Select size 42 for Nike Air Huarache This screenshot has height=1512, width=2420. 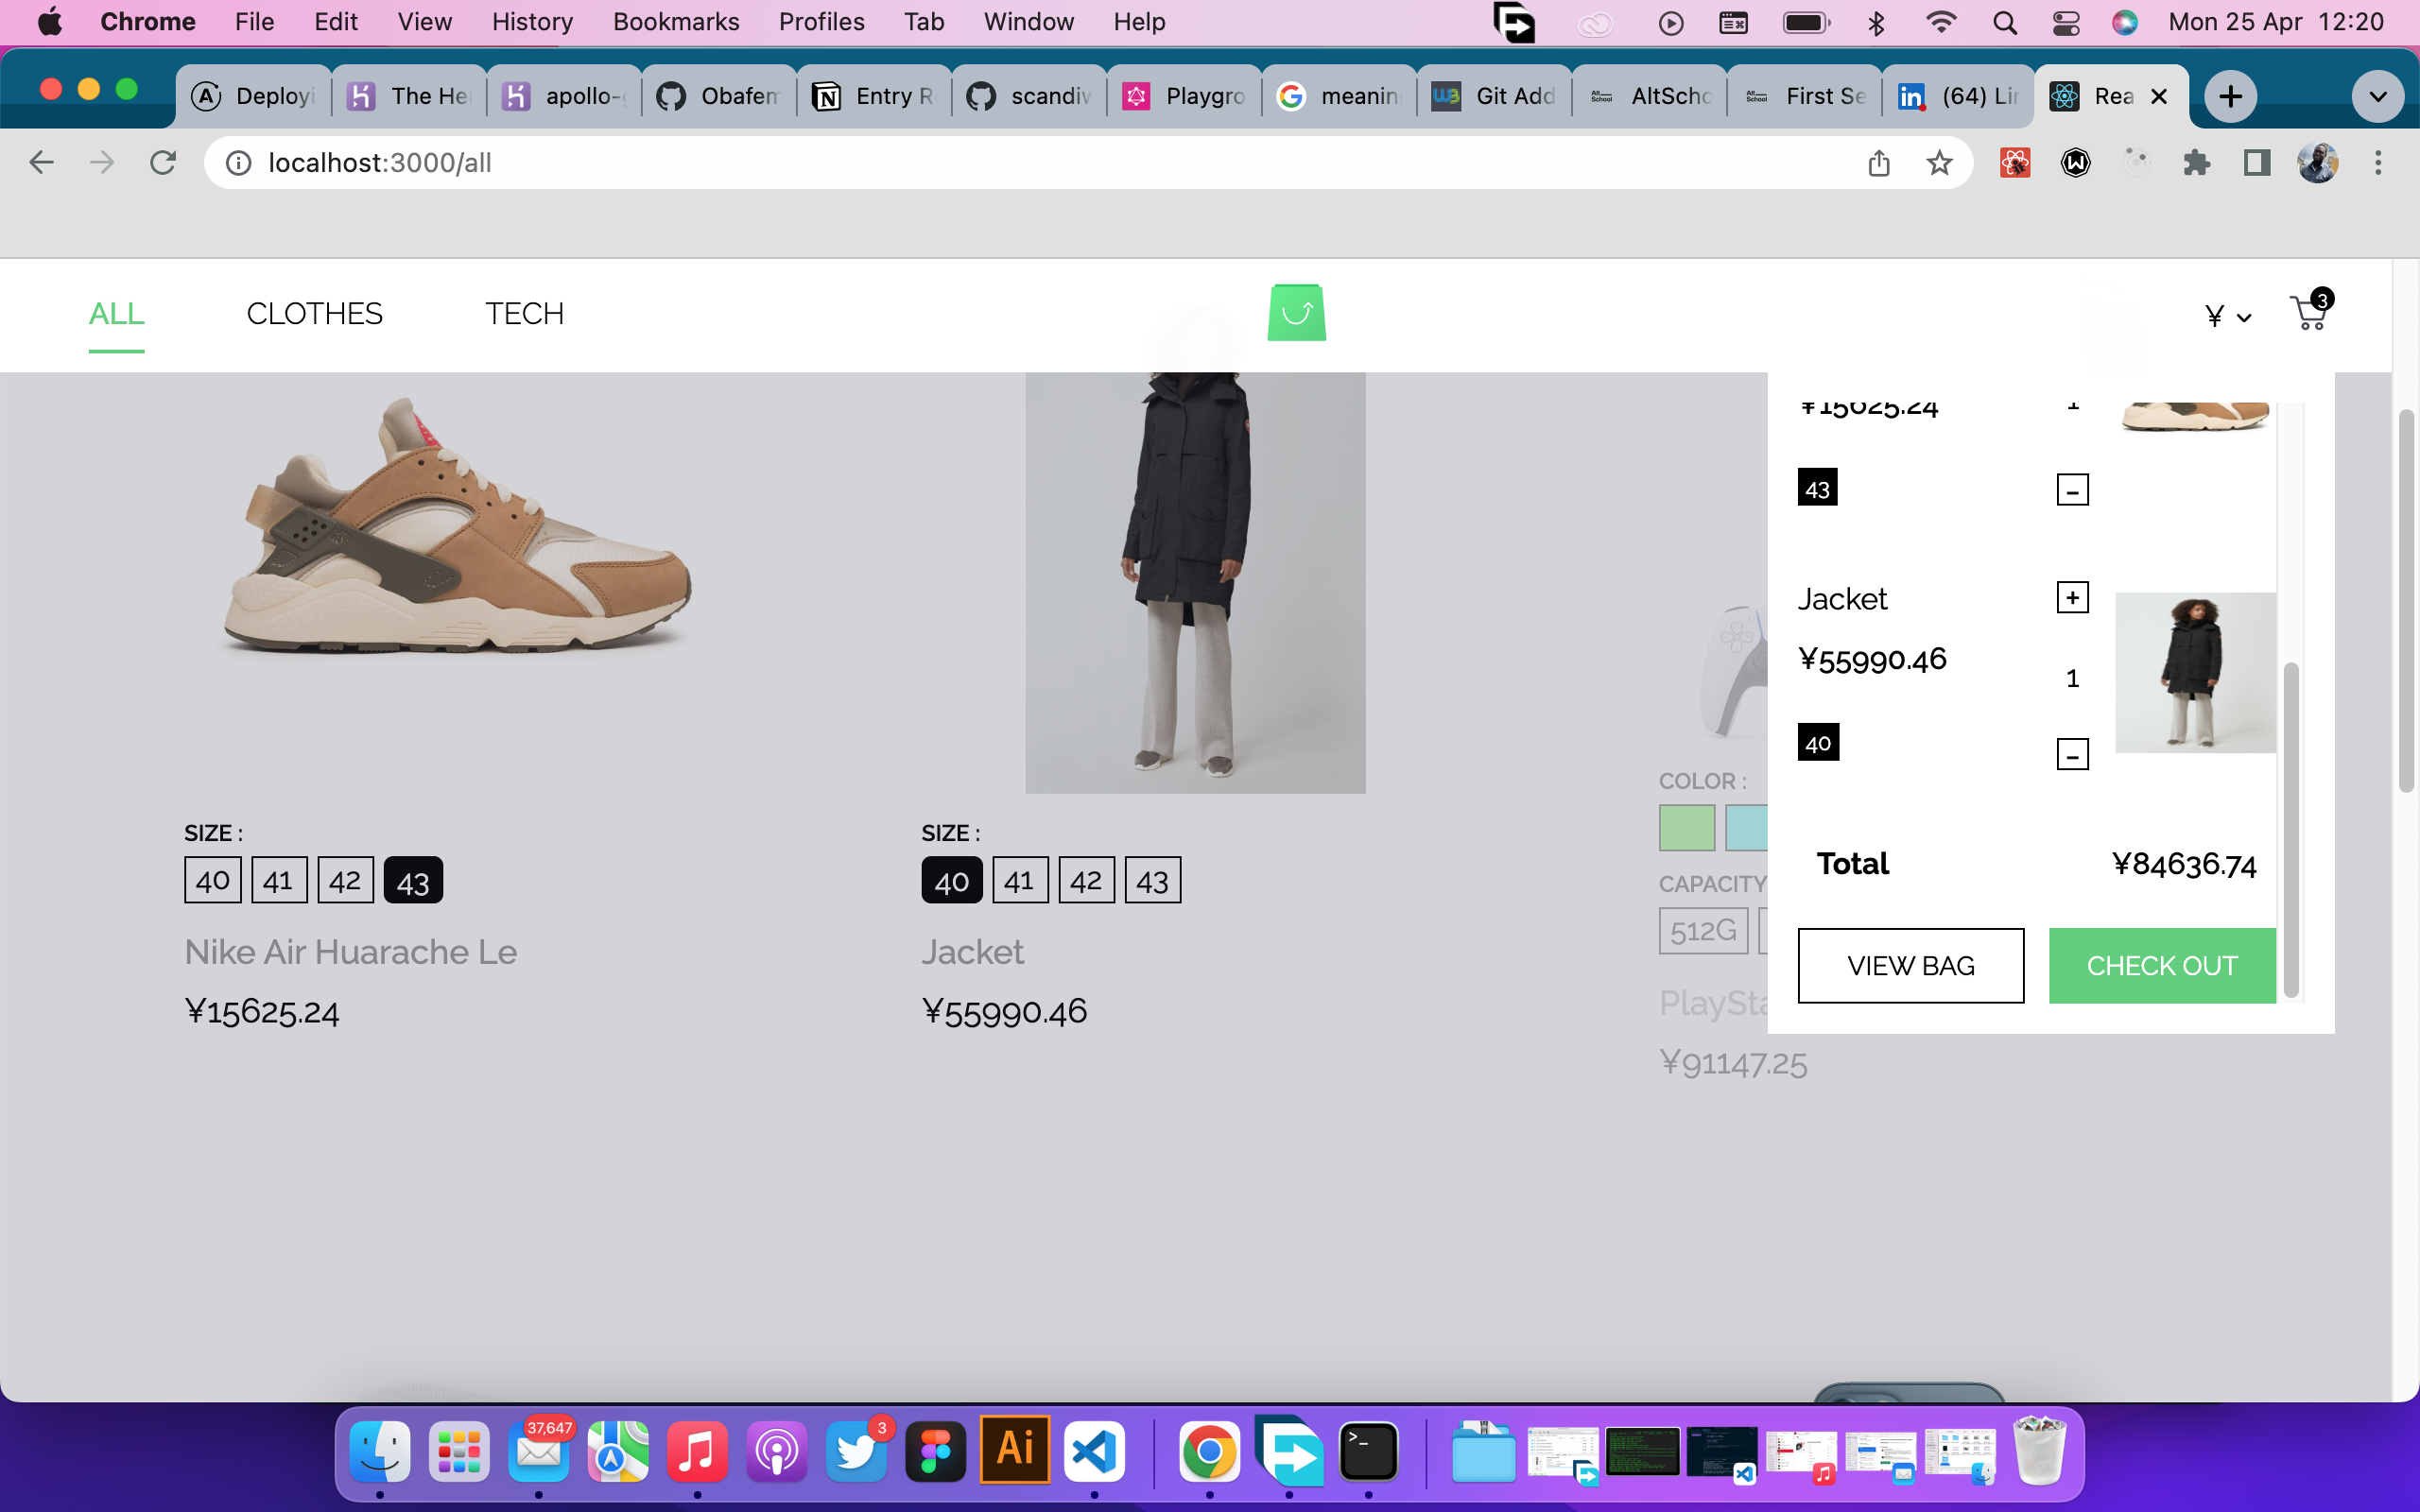tap(345, 880)
